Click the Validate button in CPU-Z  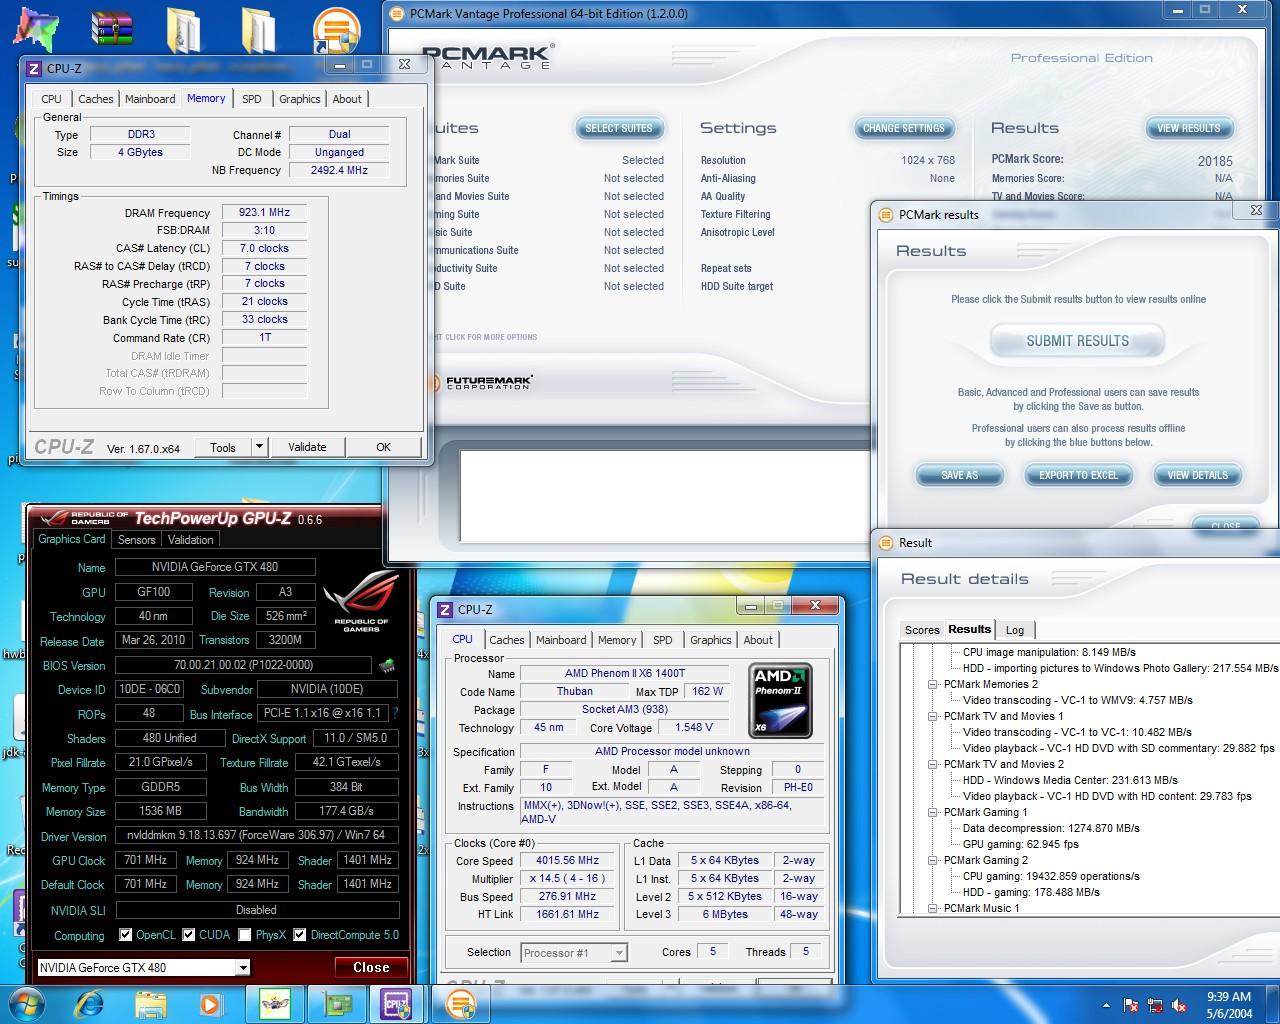(x=307, y=447)
